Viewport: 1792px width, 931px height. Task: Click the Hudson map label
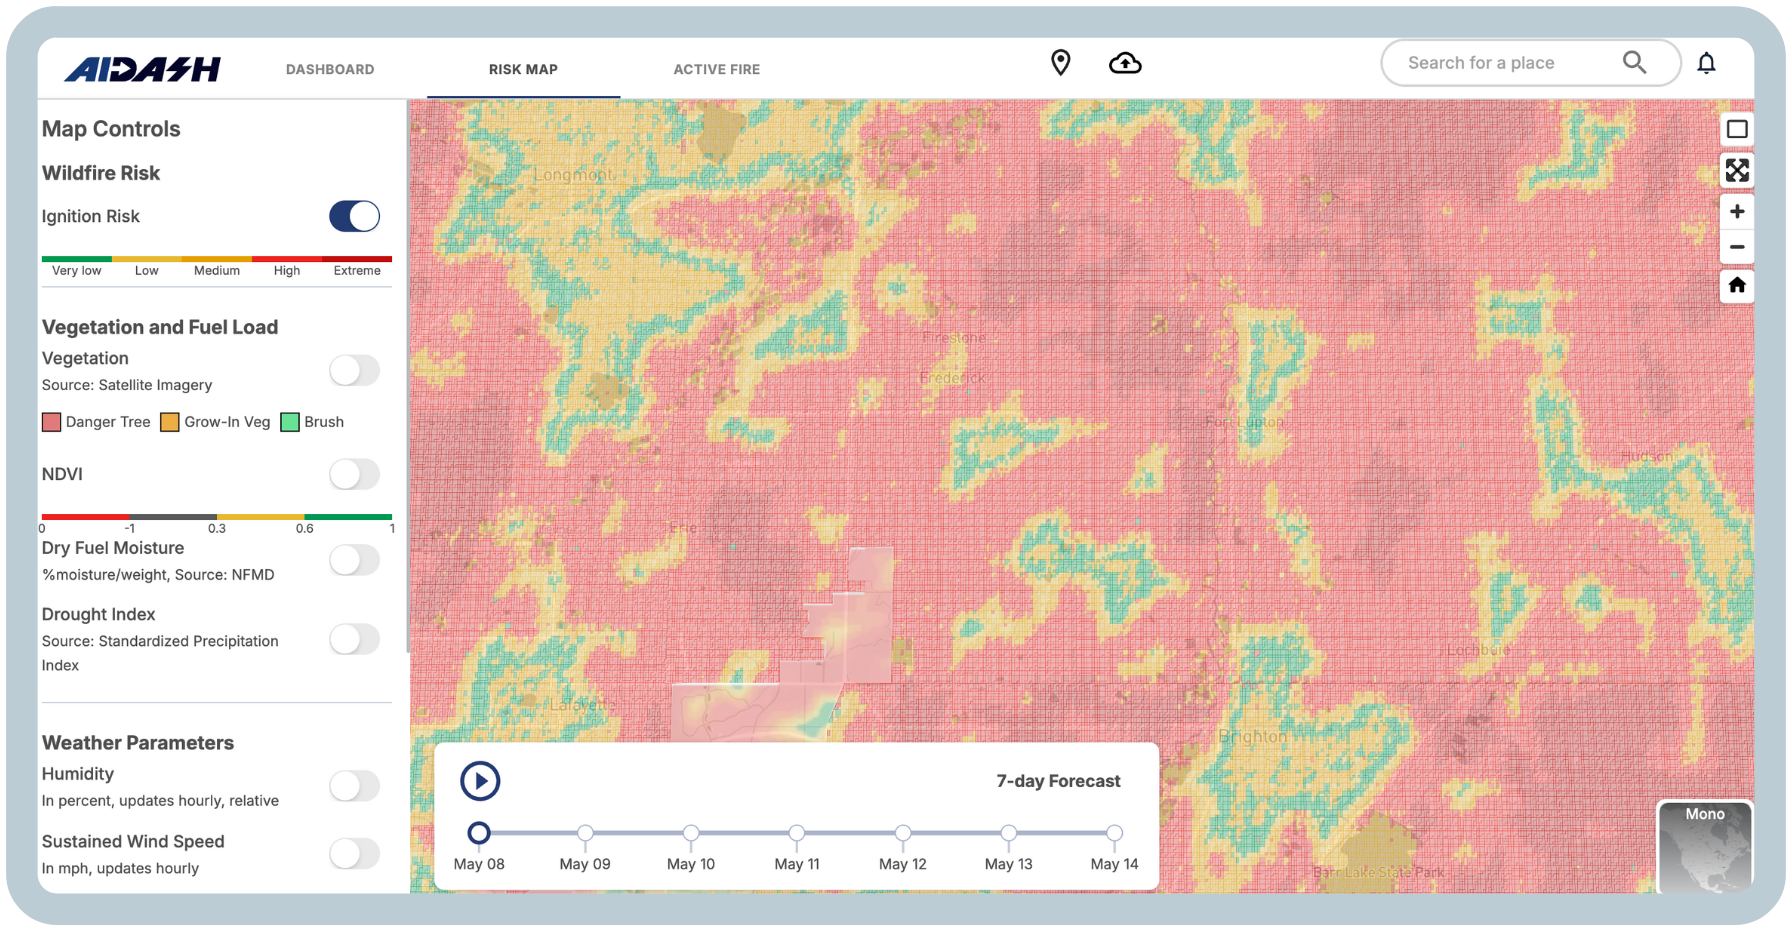coord(1646,456)
